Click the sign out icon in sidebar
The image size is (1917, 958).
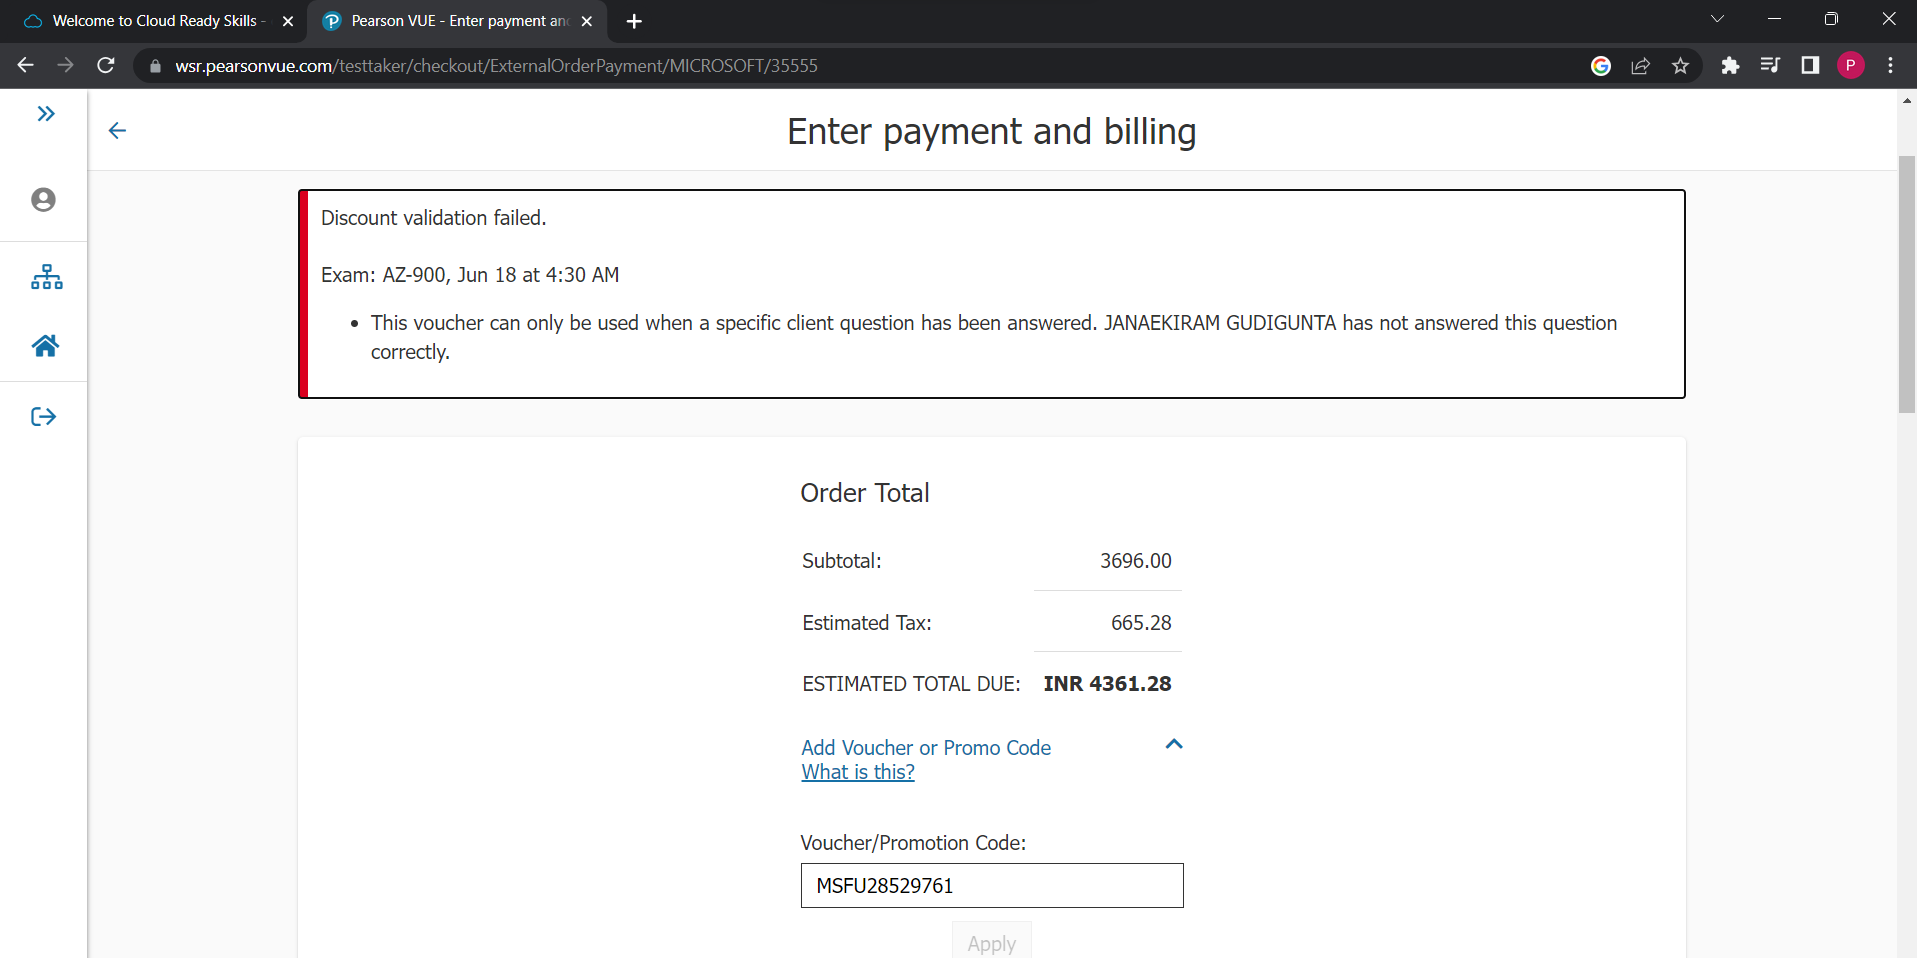coord(44,417)
